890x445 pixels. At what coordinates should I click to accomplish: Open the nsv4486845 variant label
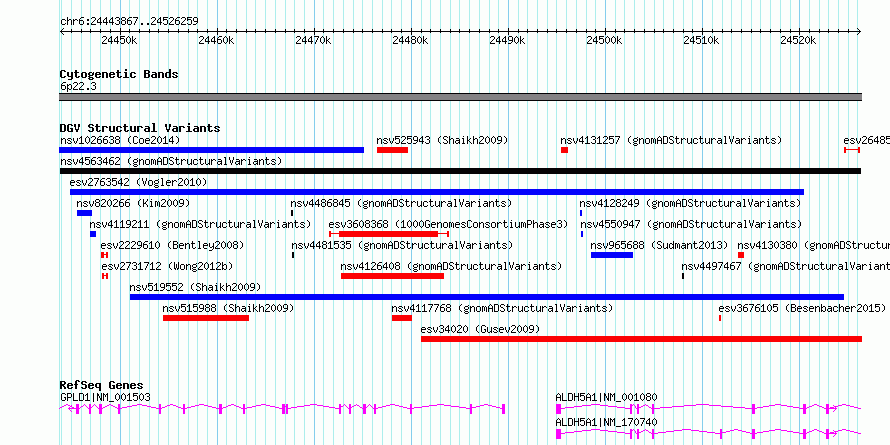401,203
